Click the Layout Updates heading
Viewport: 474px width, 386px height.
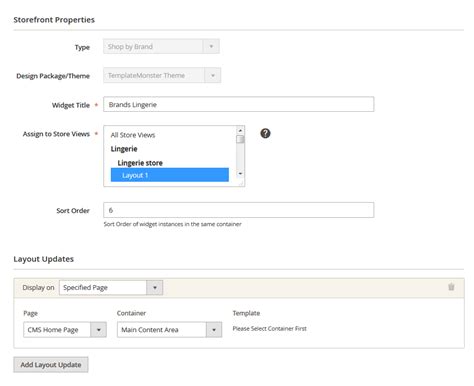click(x=44, y=259)
